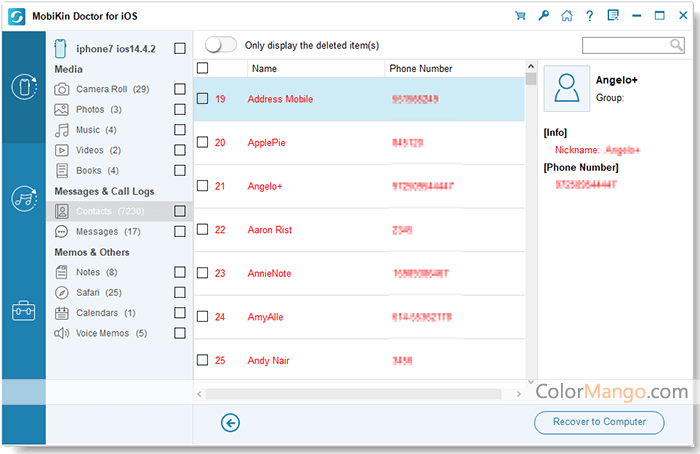The height and width of the screenshot is (454, 700).
Task: Open the feedback note icon in title bar
Action: coord(613,15)
